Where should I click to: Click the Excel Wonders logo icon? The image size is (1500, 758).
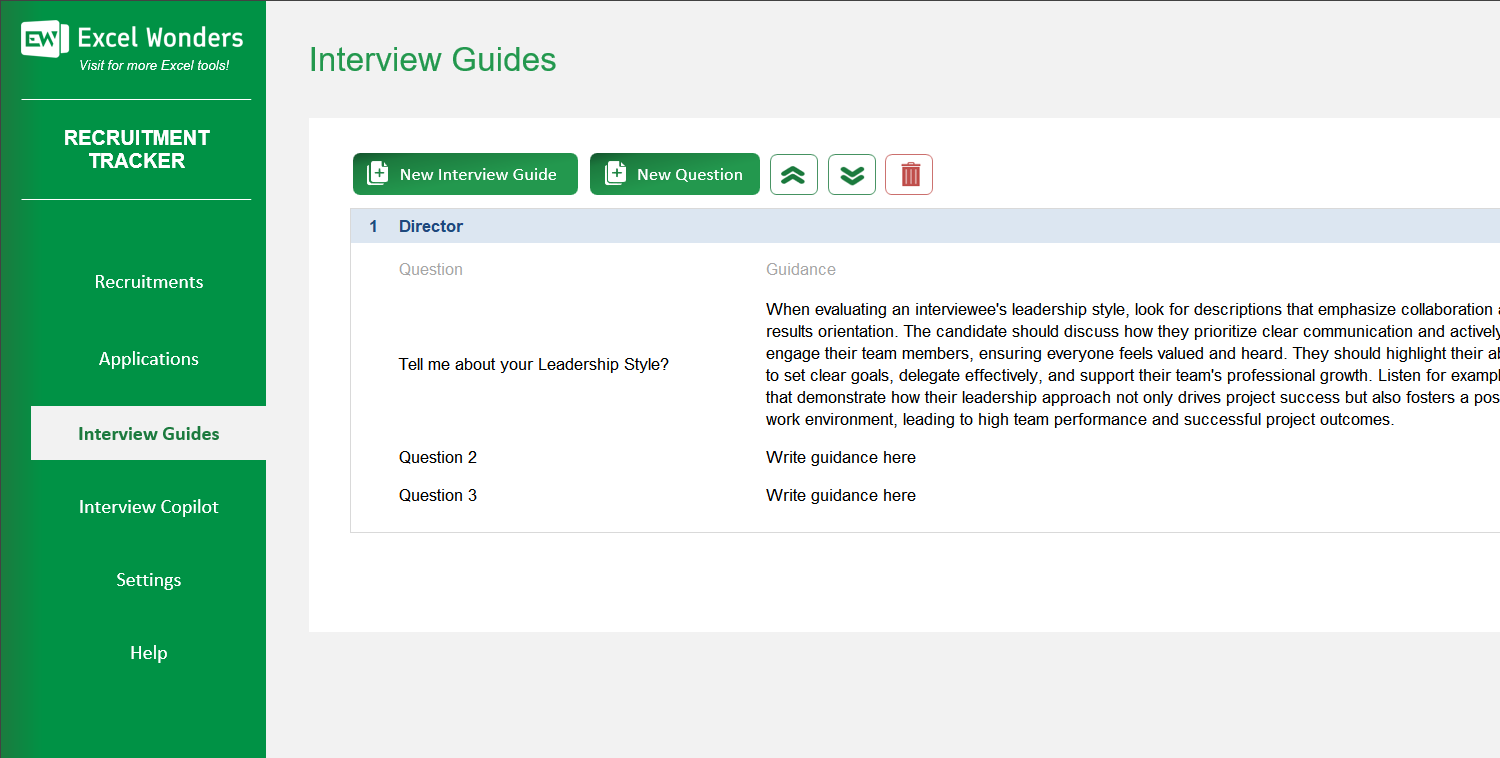[x=40, y=38]
